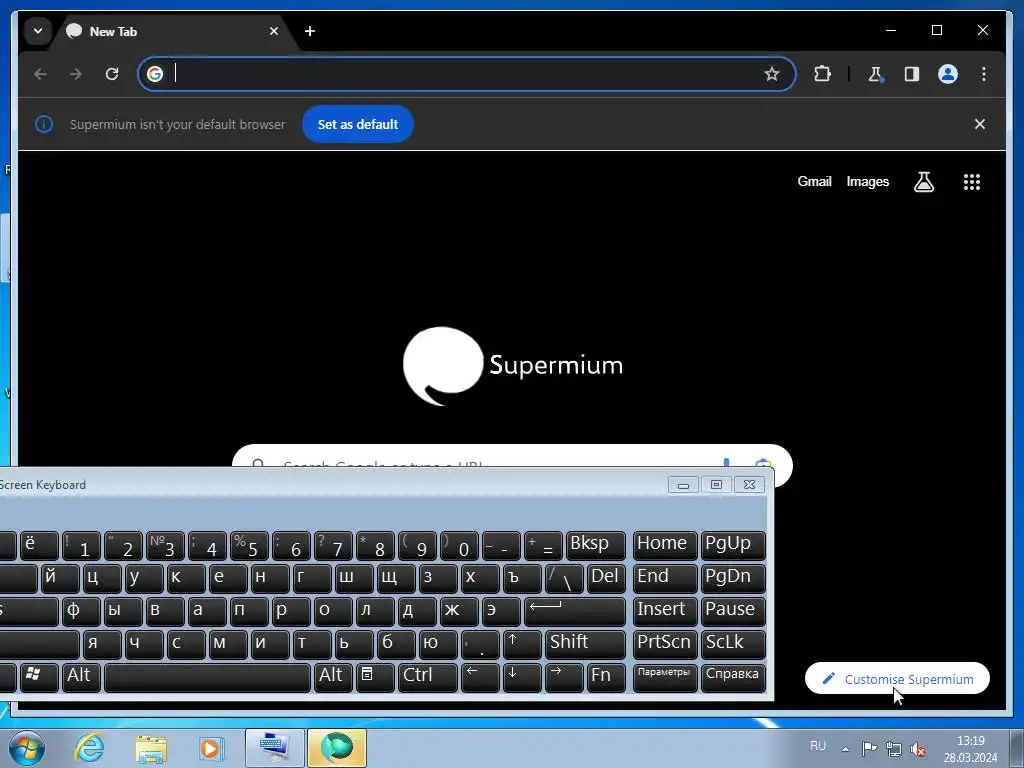Tap the up arrow key
Image resolution: width=1024 pixels, height=768 pixels.
522,644
